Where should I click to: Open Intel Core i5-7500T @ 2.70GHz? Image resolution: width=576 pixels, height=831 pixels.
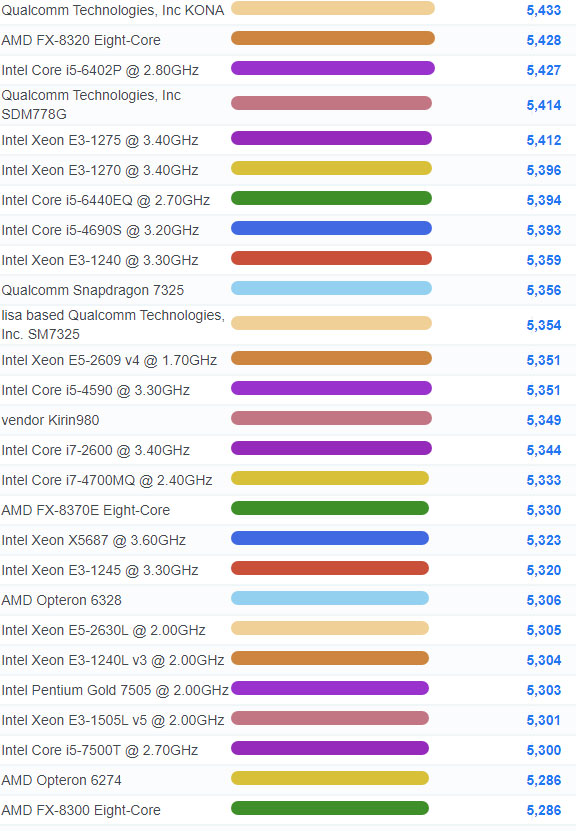[x=100, y=750]
